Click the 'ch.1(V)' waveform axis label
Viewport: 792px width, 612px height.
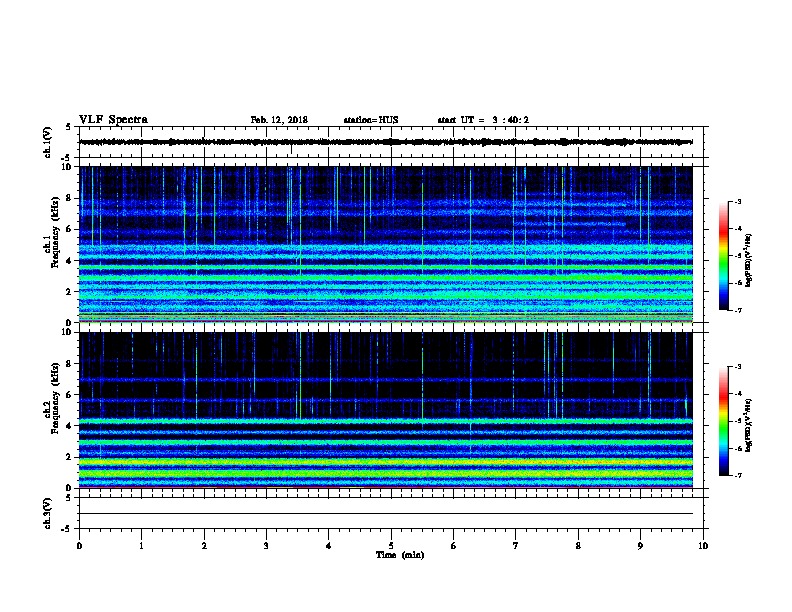[48, 142]
